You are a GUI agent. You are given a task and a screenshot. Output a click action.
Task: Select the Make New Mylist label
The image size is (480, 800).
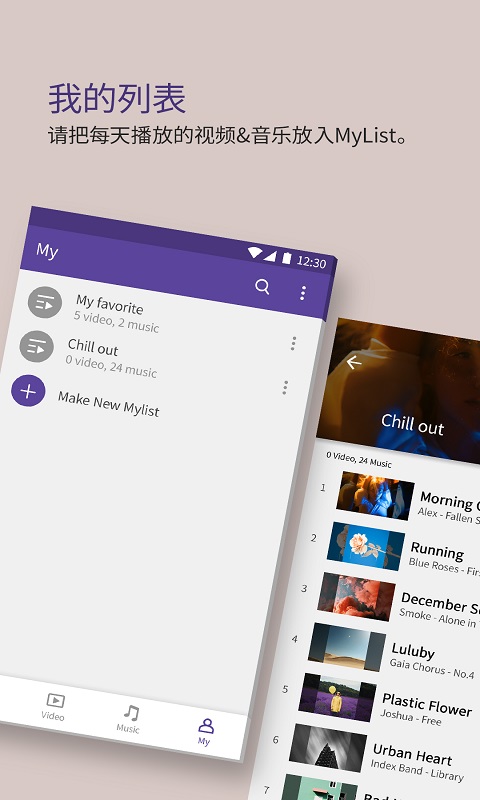(x=109, y=404)
